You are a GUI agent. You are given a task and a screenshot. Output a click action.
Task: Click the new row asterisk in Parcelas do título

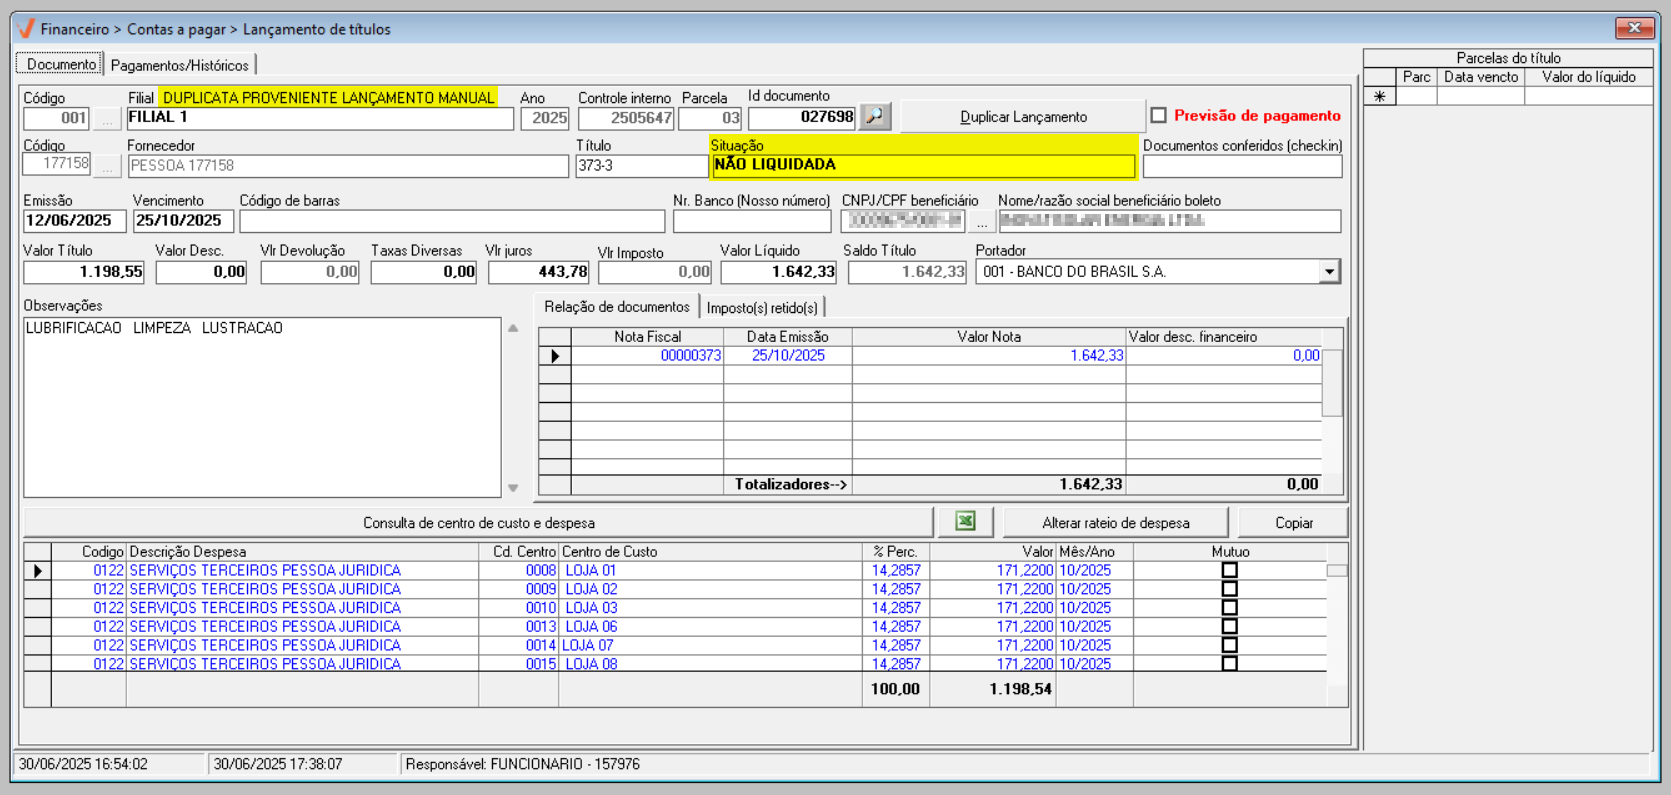pyautogui.click(x=1380, y=97)
